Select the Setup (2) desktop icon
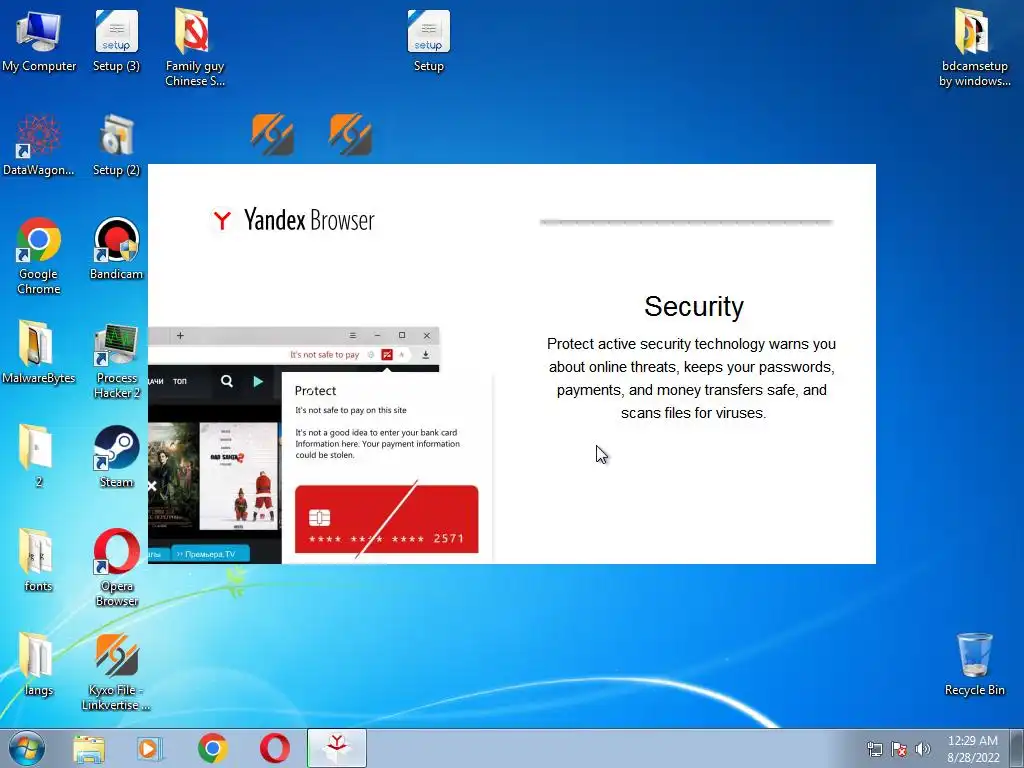1024x768 pixels. click(116, 145)
